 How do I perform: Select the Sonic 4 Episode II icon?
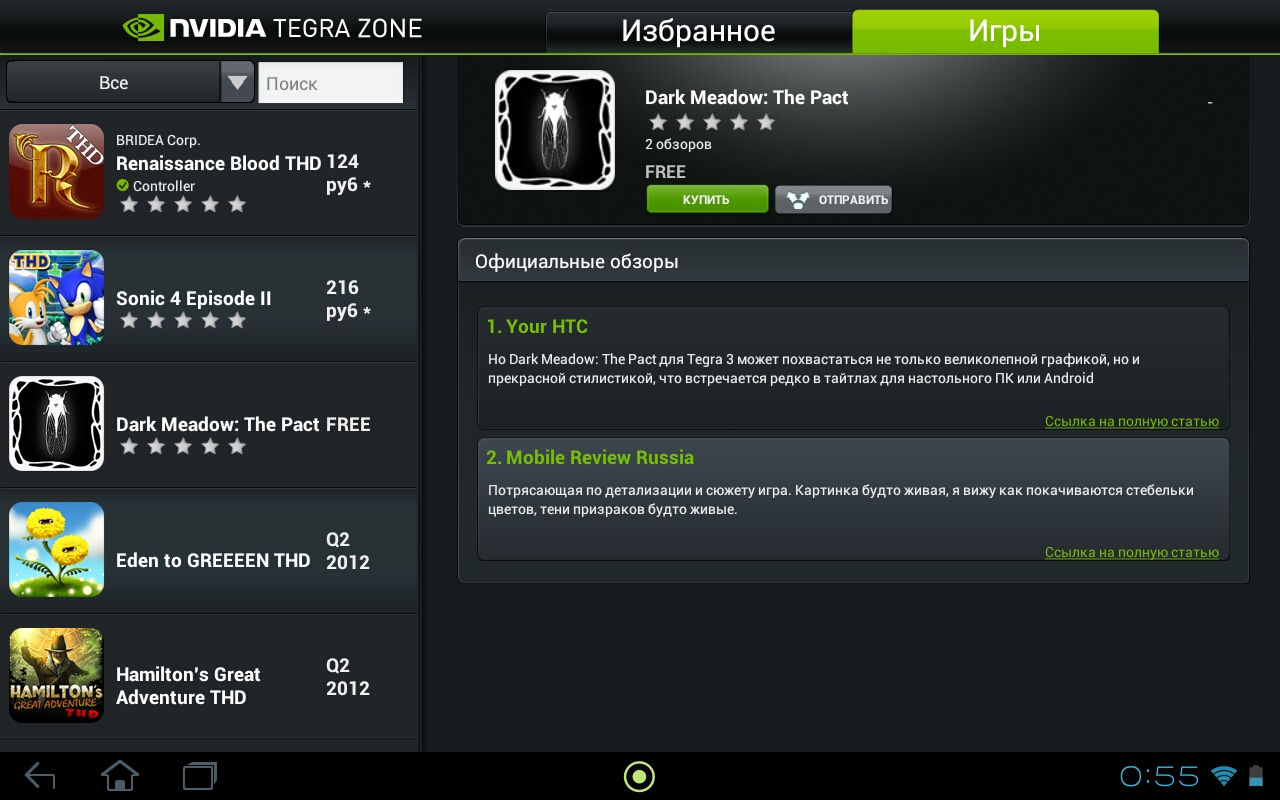[x=57, y=297]
